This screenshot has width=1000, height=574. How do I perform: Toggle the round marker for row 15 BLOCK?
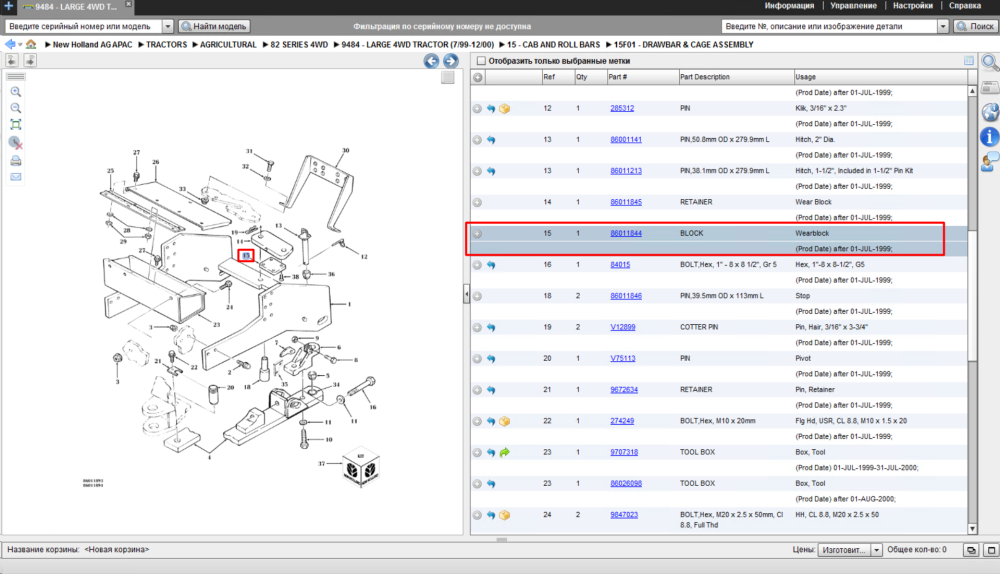(477, 233)
